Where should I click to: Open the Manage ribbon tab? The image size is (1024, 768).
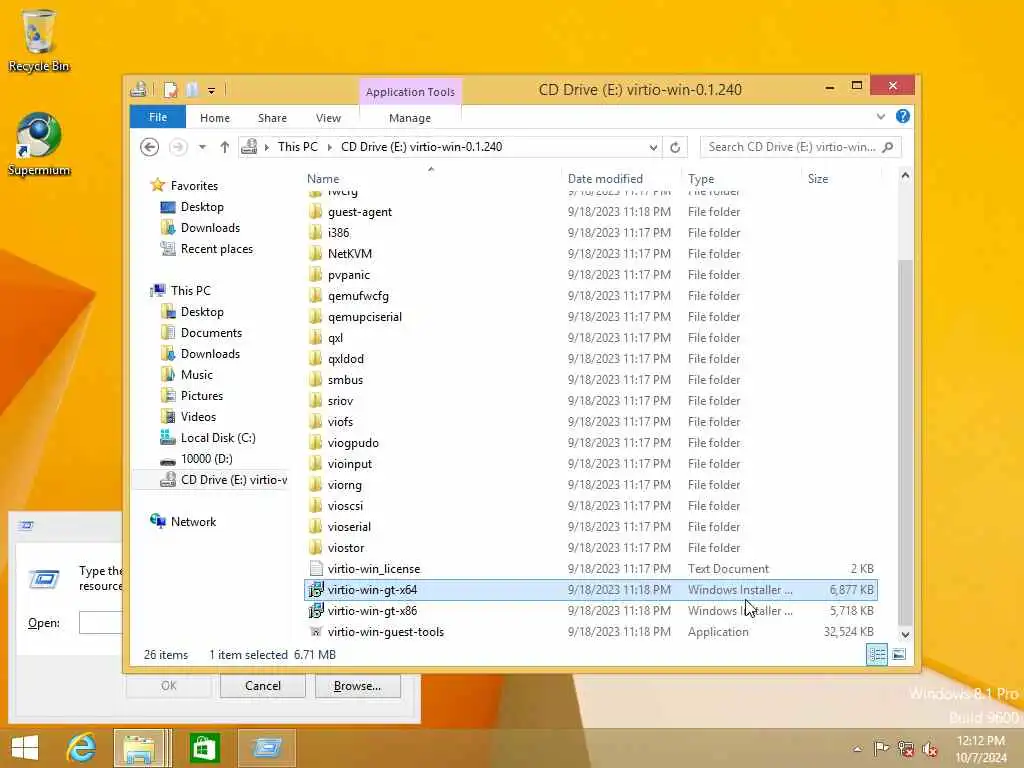point(410,118)
